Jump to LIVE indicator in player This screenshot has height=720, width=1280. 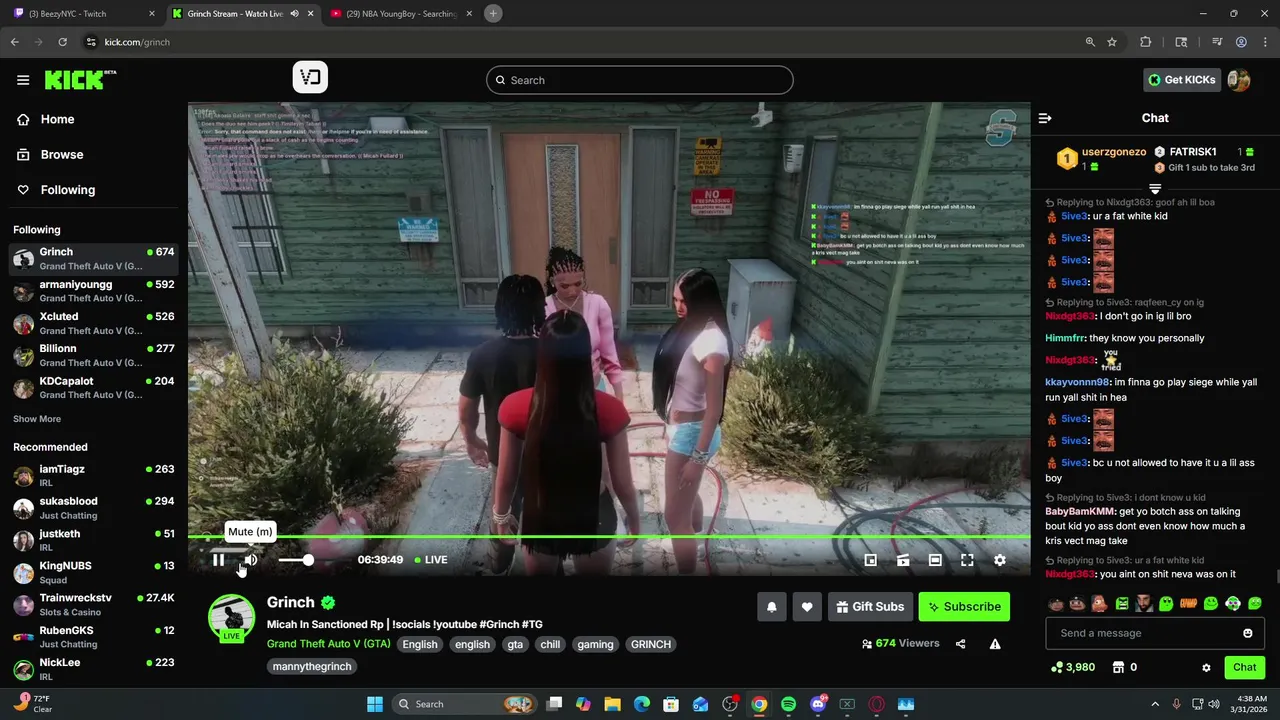click(x=430, y=560)
